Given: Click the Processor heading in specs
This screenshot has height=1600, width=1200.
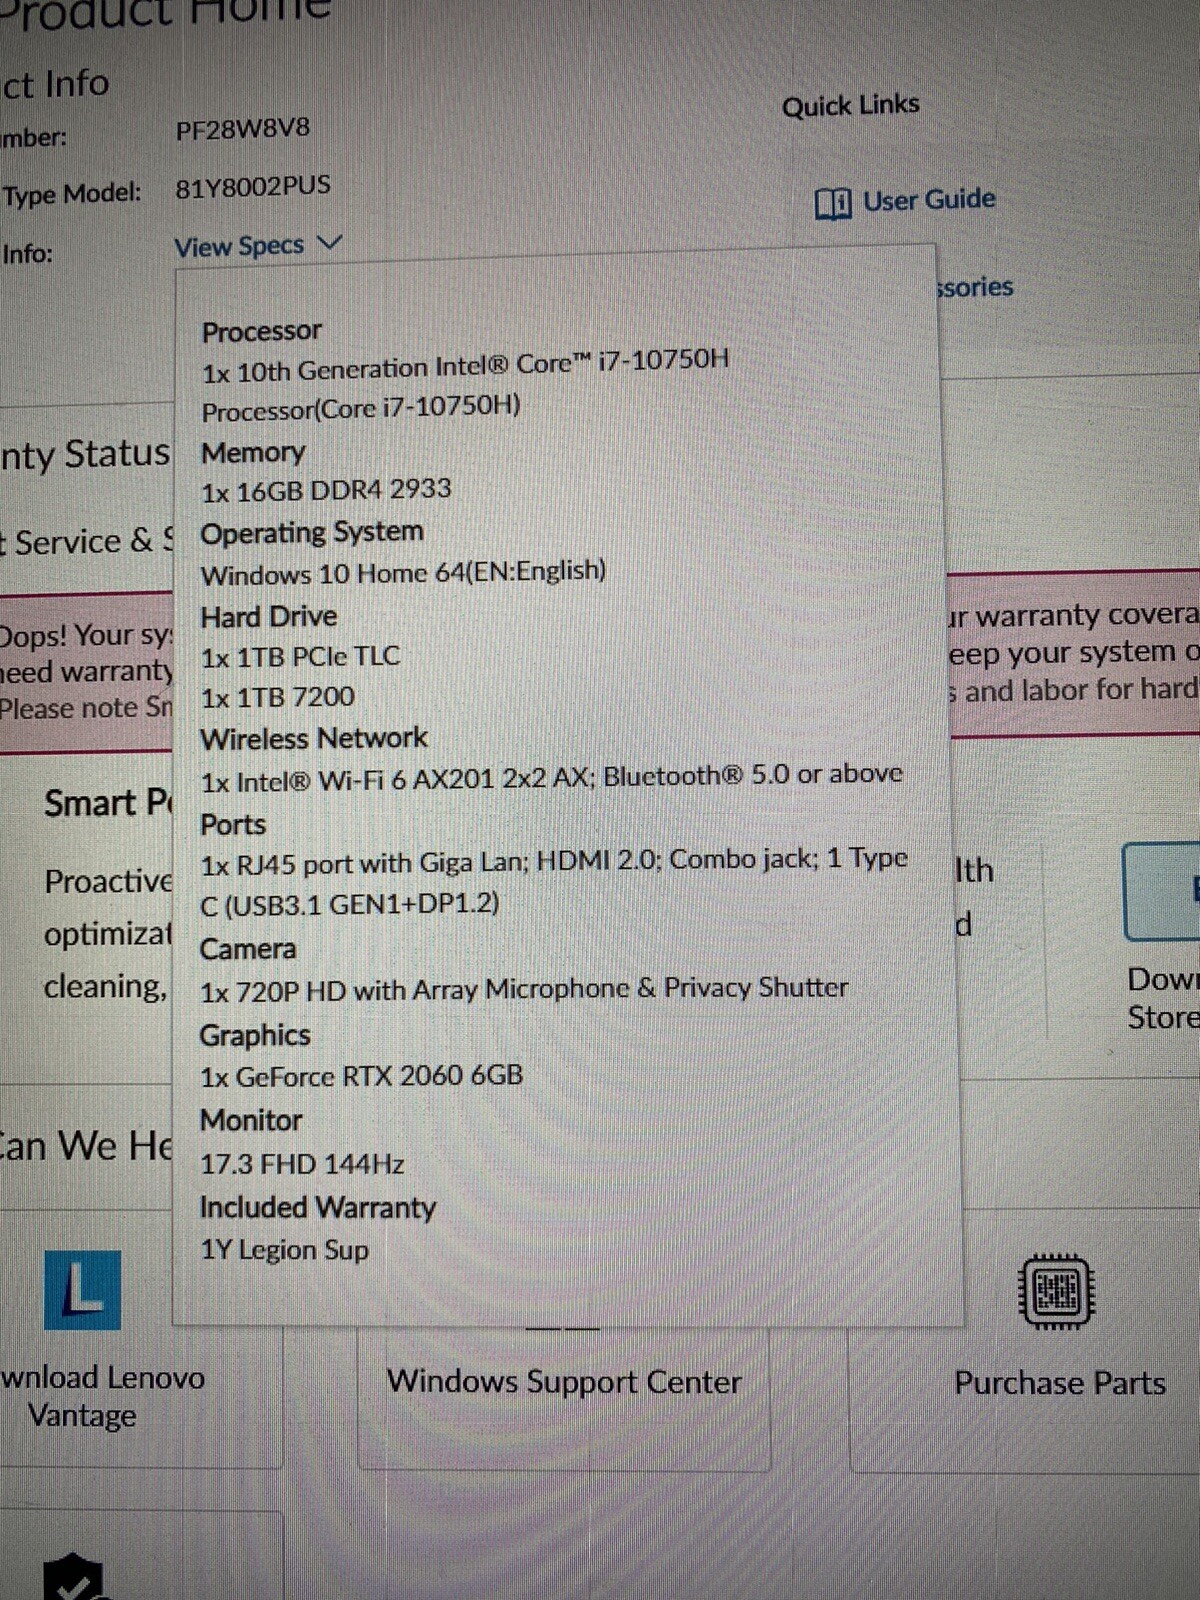Looking at the screenshot, I should pyautogui.click(x=262, y=331).
